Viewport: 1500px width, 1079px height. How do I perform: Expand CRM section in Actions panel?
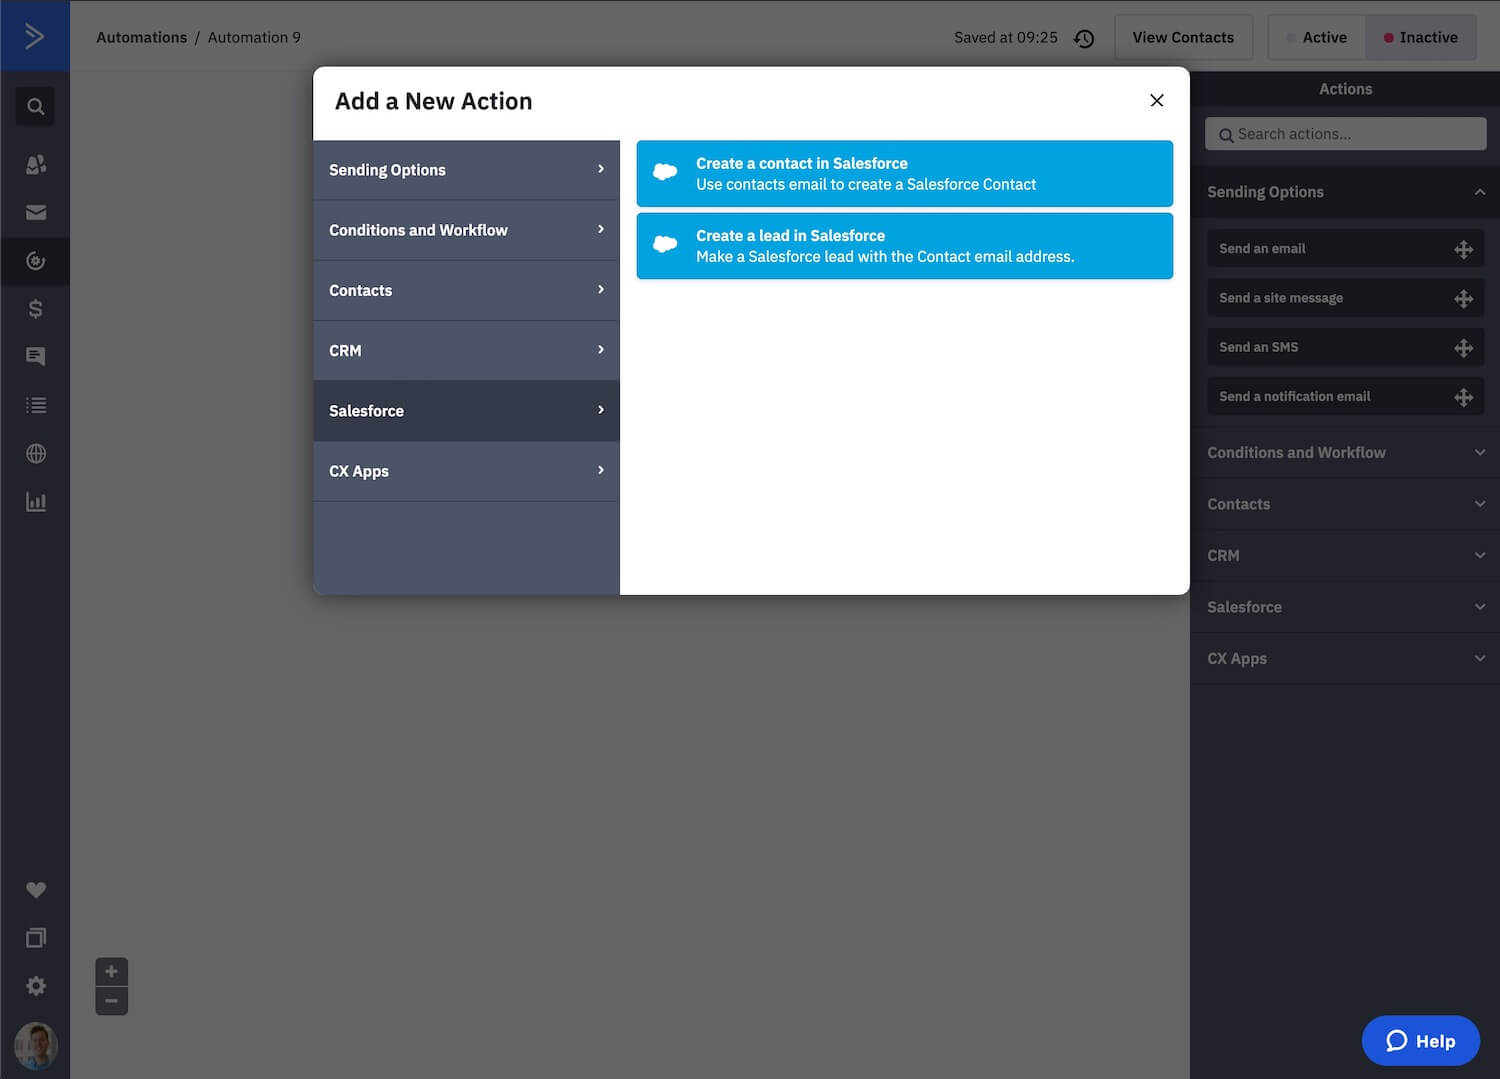(1345, 556)
